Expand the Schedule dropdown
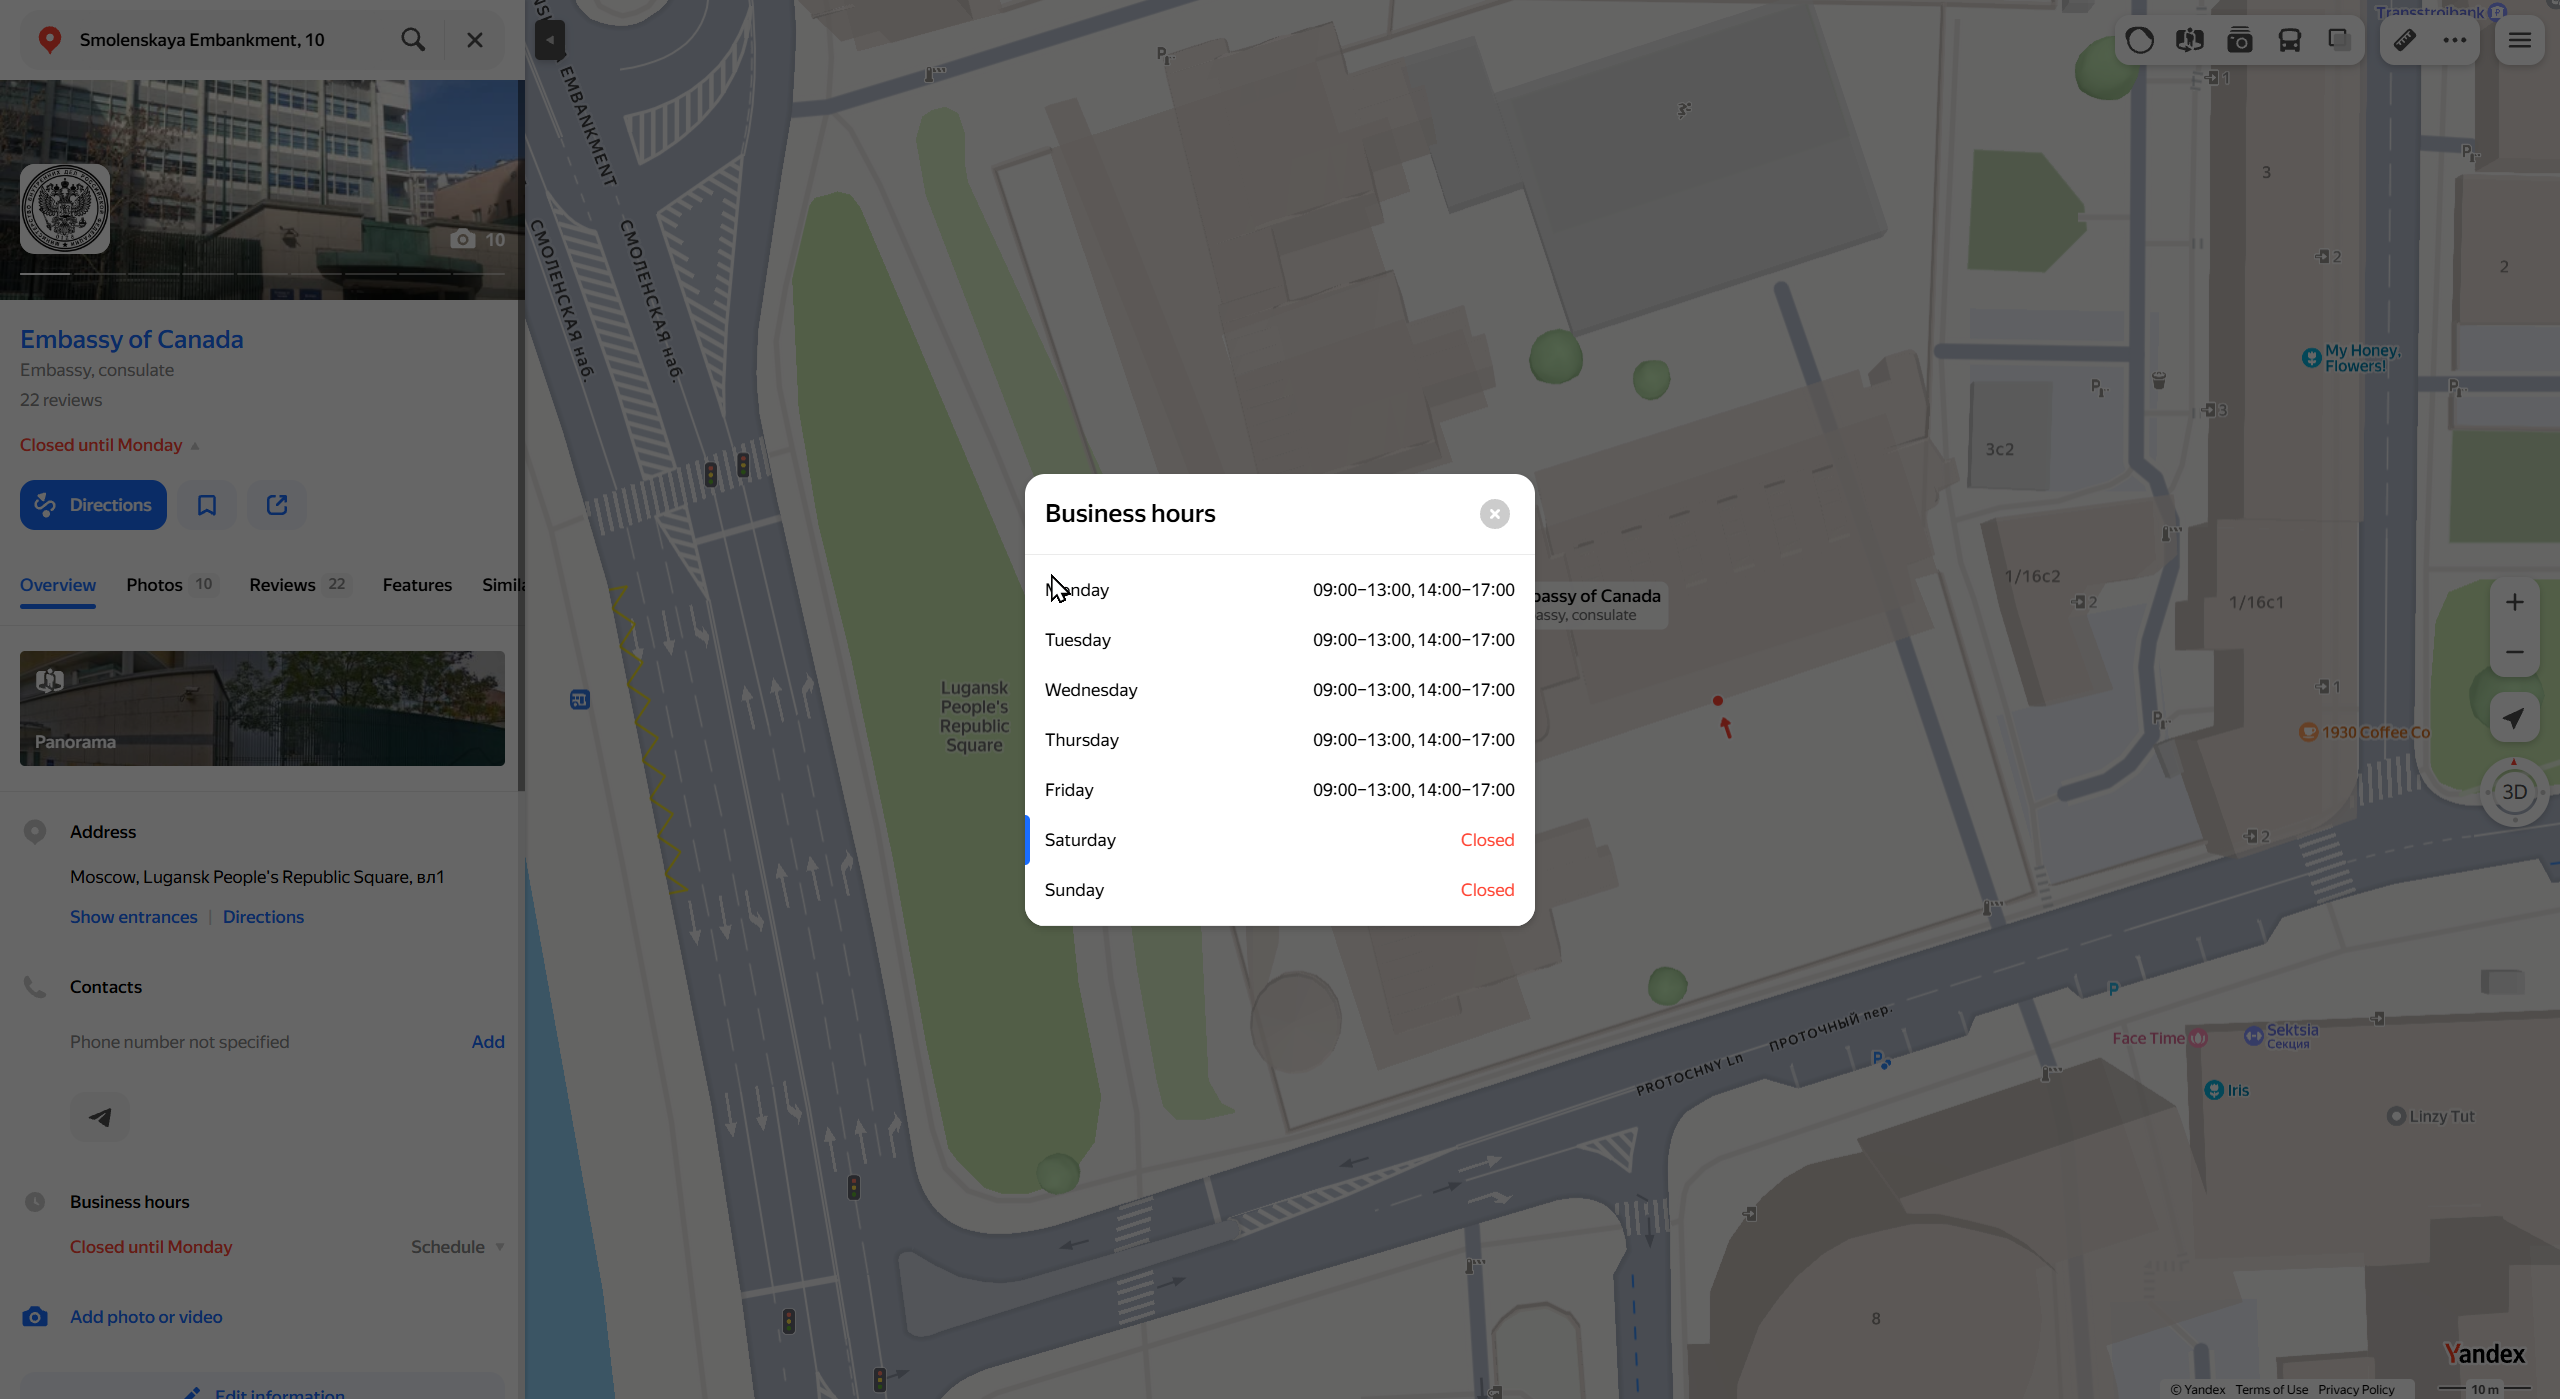Image resolution: width=2560 pixels, height=1399 pixels. (457, 1247)
